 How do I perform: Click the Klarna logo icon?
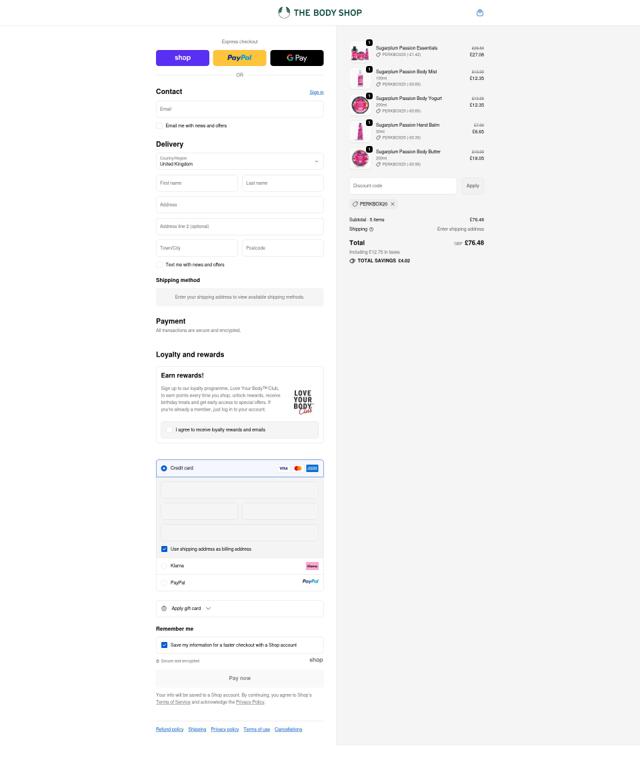[312, 566]
